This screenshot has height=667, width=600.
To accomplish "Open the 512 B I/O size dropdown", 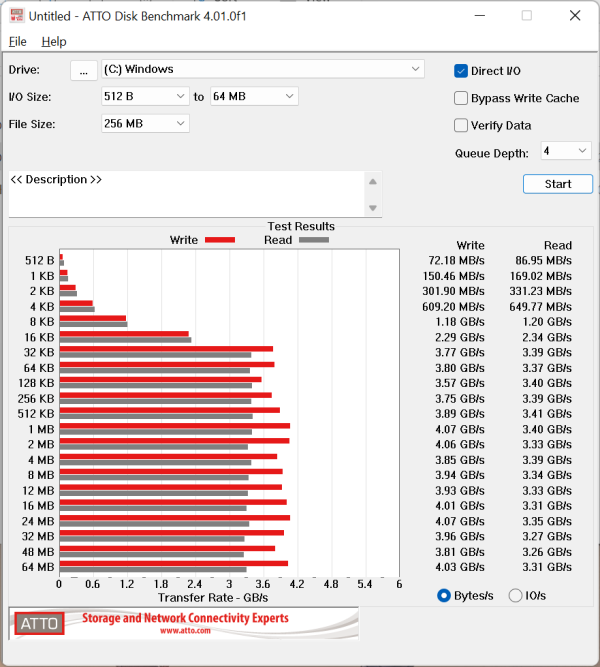I will coord(145,97).
